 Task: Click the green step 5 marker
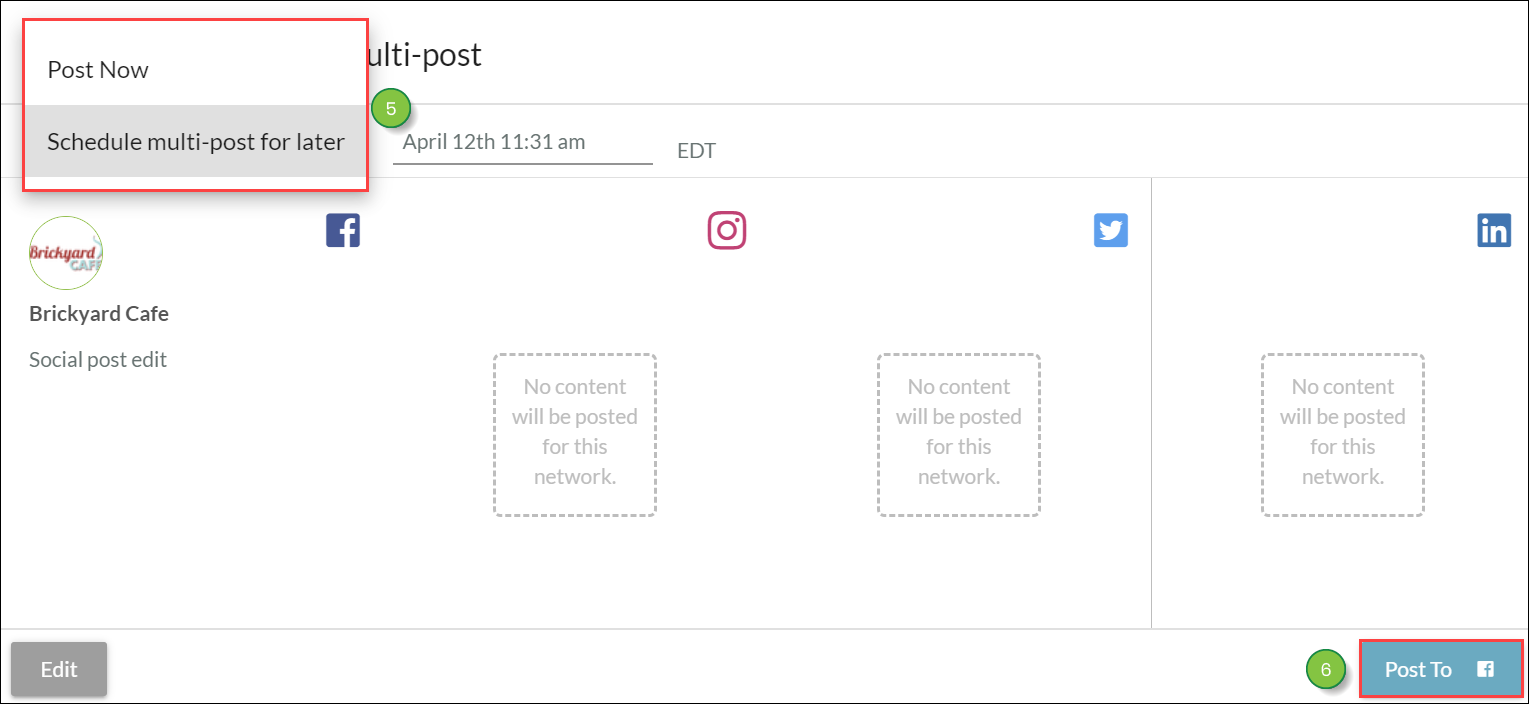391,109
